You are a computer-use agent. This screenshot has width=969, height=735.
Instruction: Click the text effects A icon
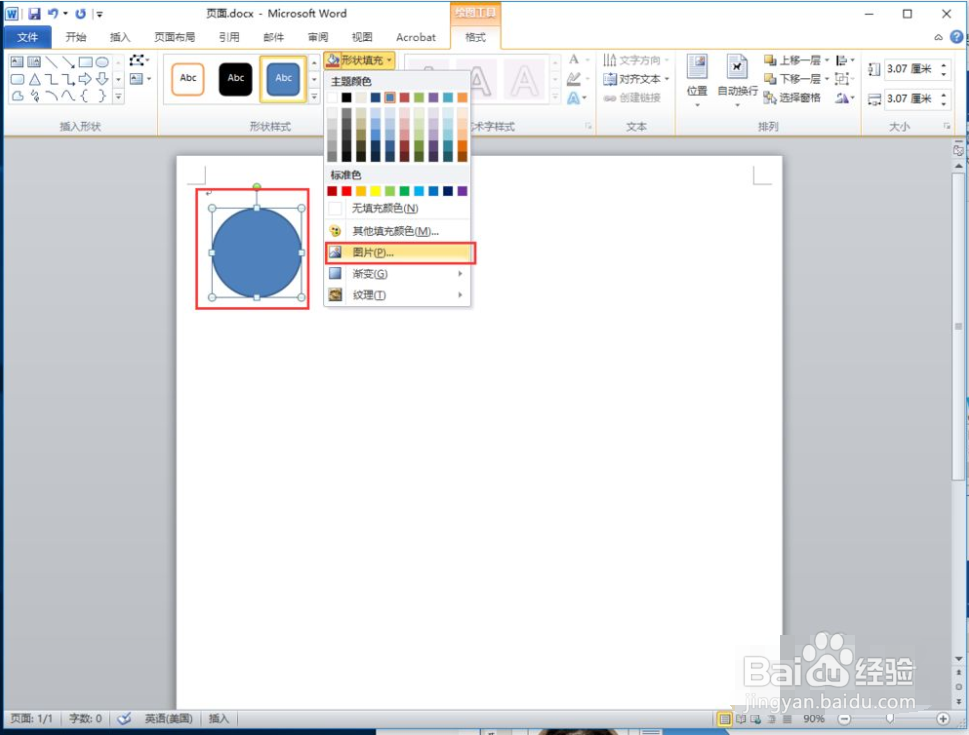pos(575,98)
